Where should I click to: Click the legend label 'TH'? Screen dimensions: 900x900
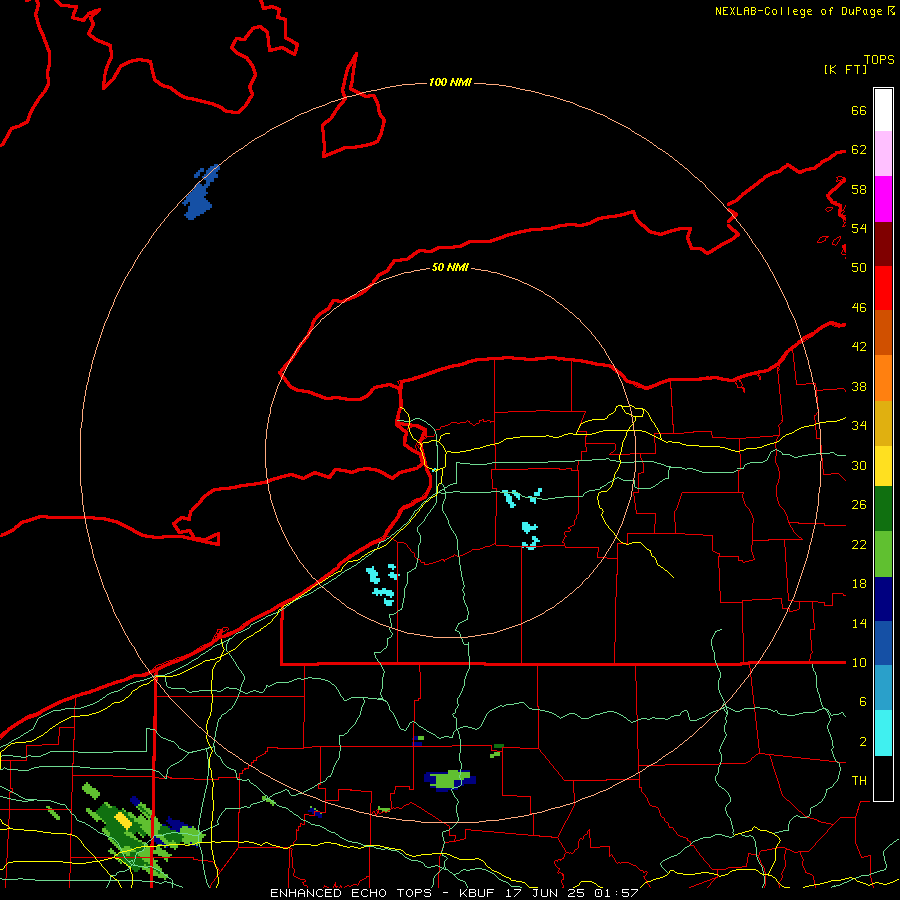coord(859,781)
